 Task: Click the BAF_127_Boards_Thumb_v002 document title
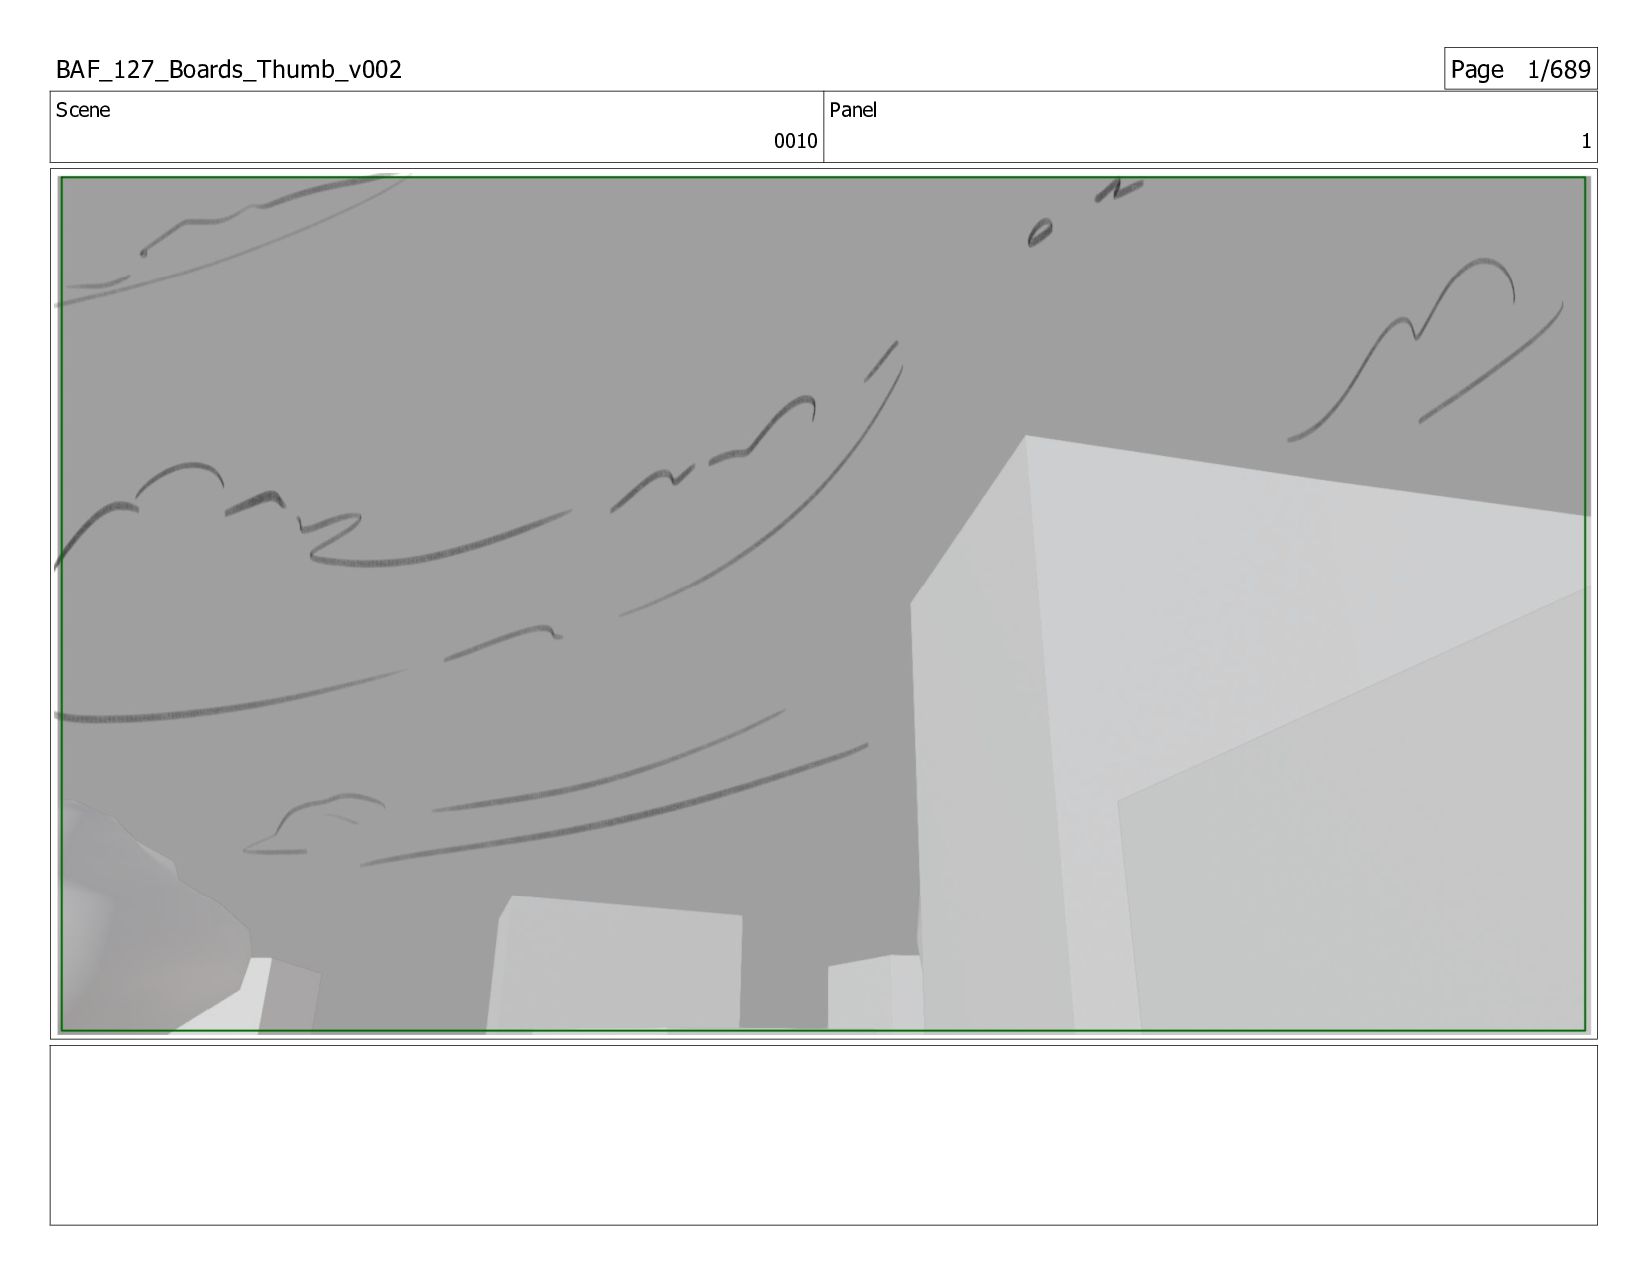229,69
